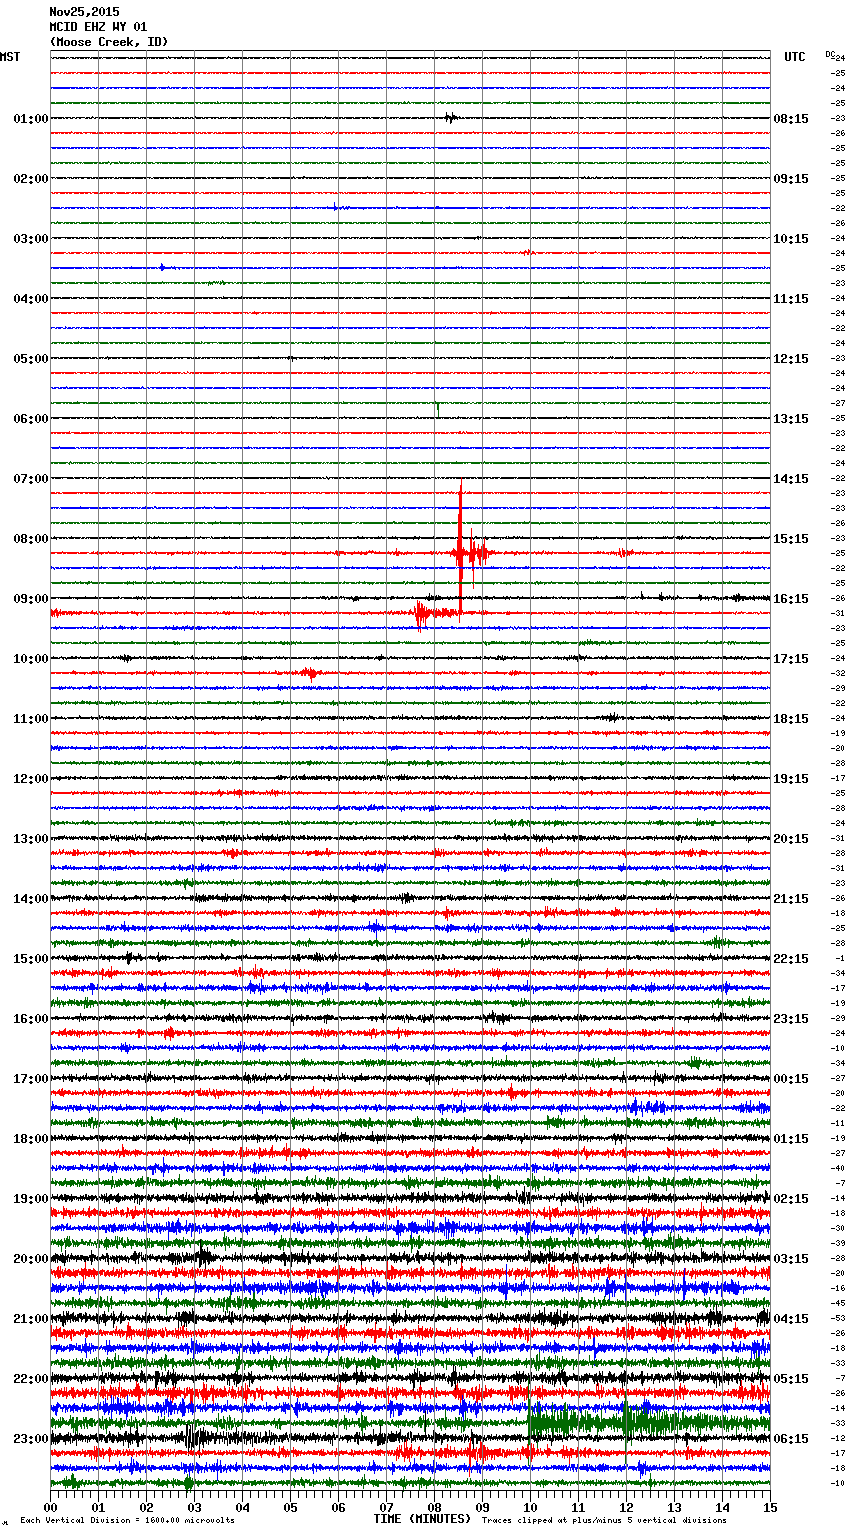This screenshot has width=850, height=1534.
Task: Click the 03:15 UTC time label
Action: tap(791, 1259)
